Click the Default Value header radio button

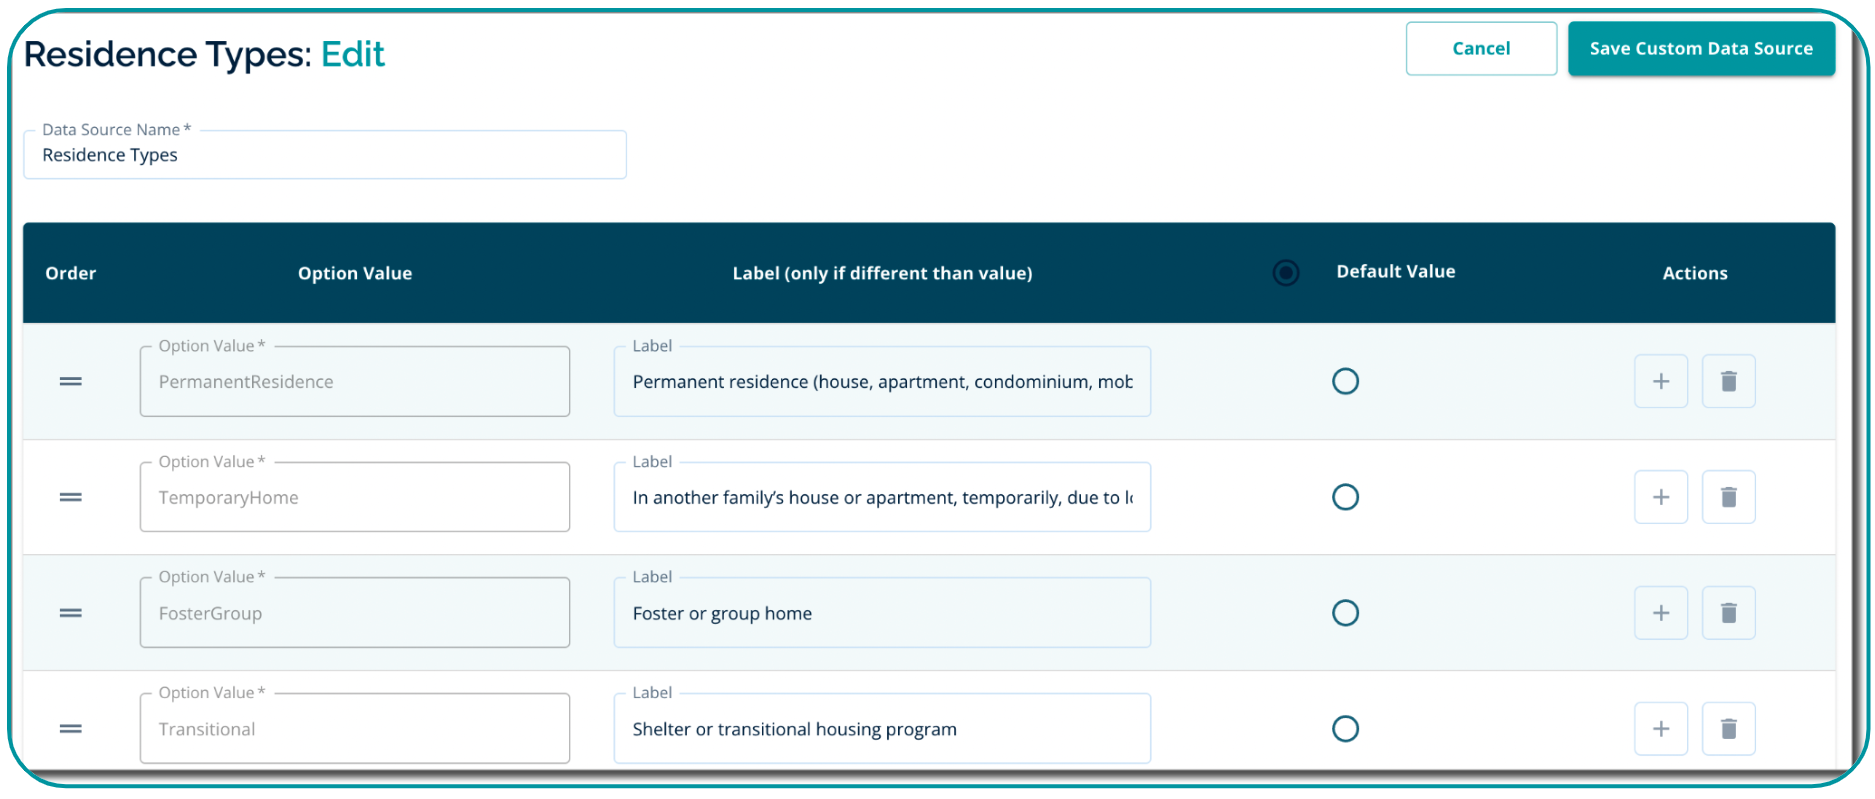(1286, 272)
